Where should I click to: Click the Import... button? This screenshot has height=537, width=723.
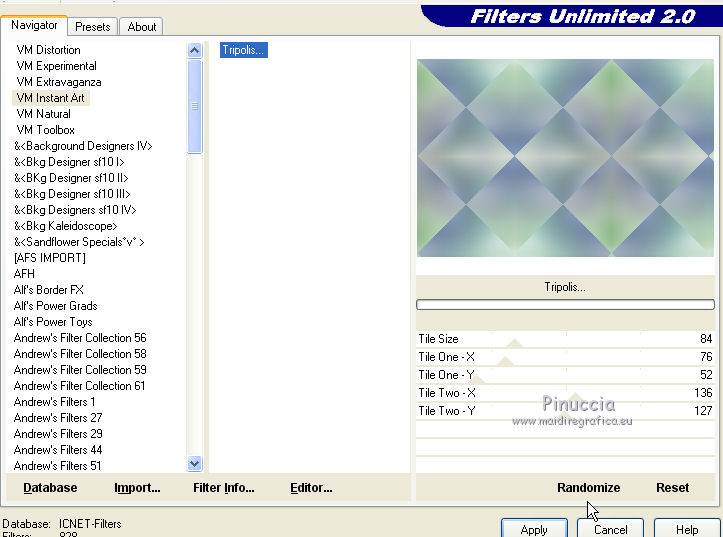[137, 488]
